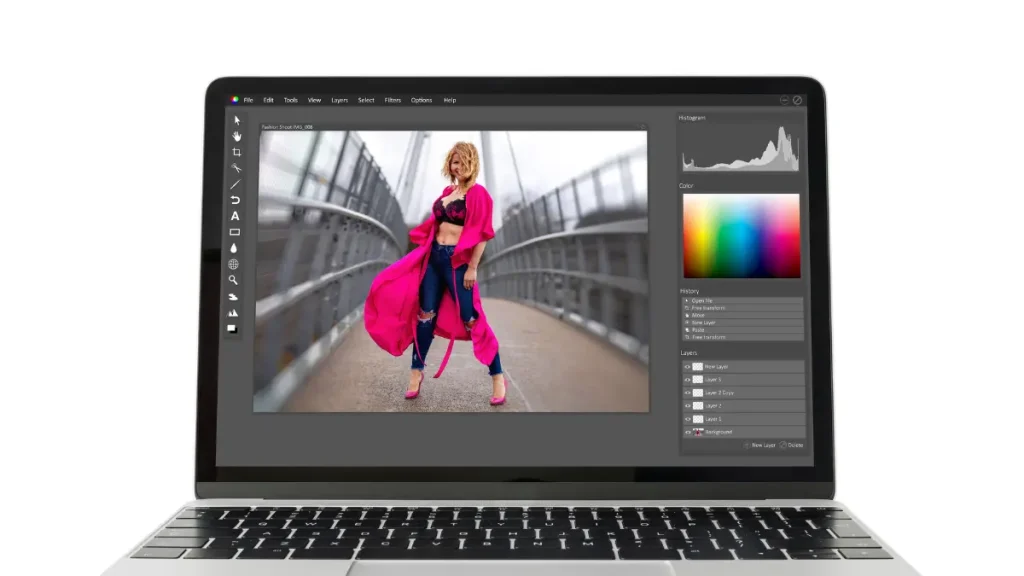Activate the Crop tool

(x=236, y=152)
